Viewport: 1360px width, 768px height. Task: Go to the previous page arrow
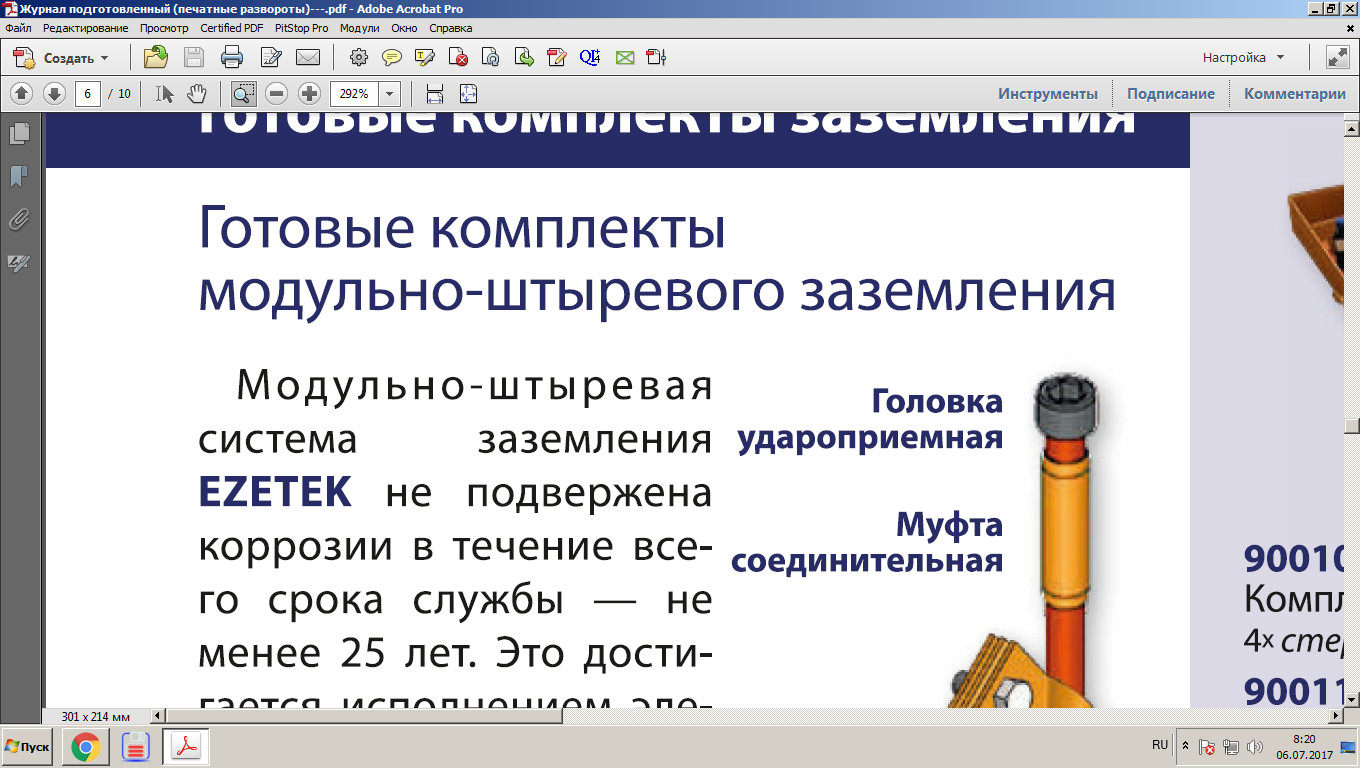[x=22, y=94]
